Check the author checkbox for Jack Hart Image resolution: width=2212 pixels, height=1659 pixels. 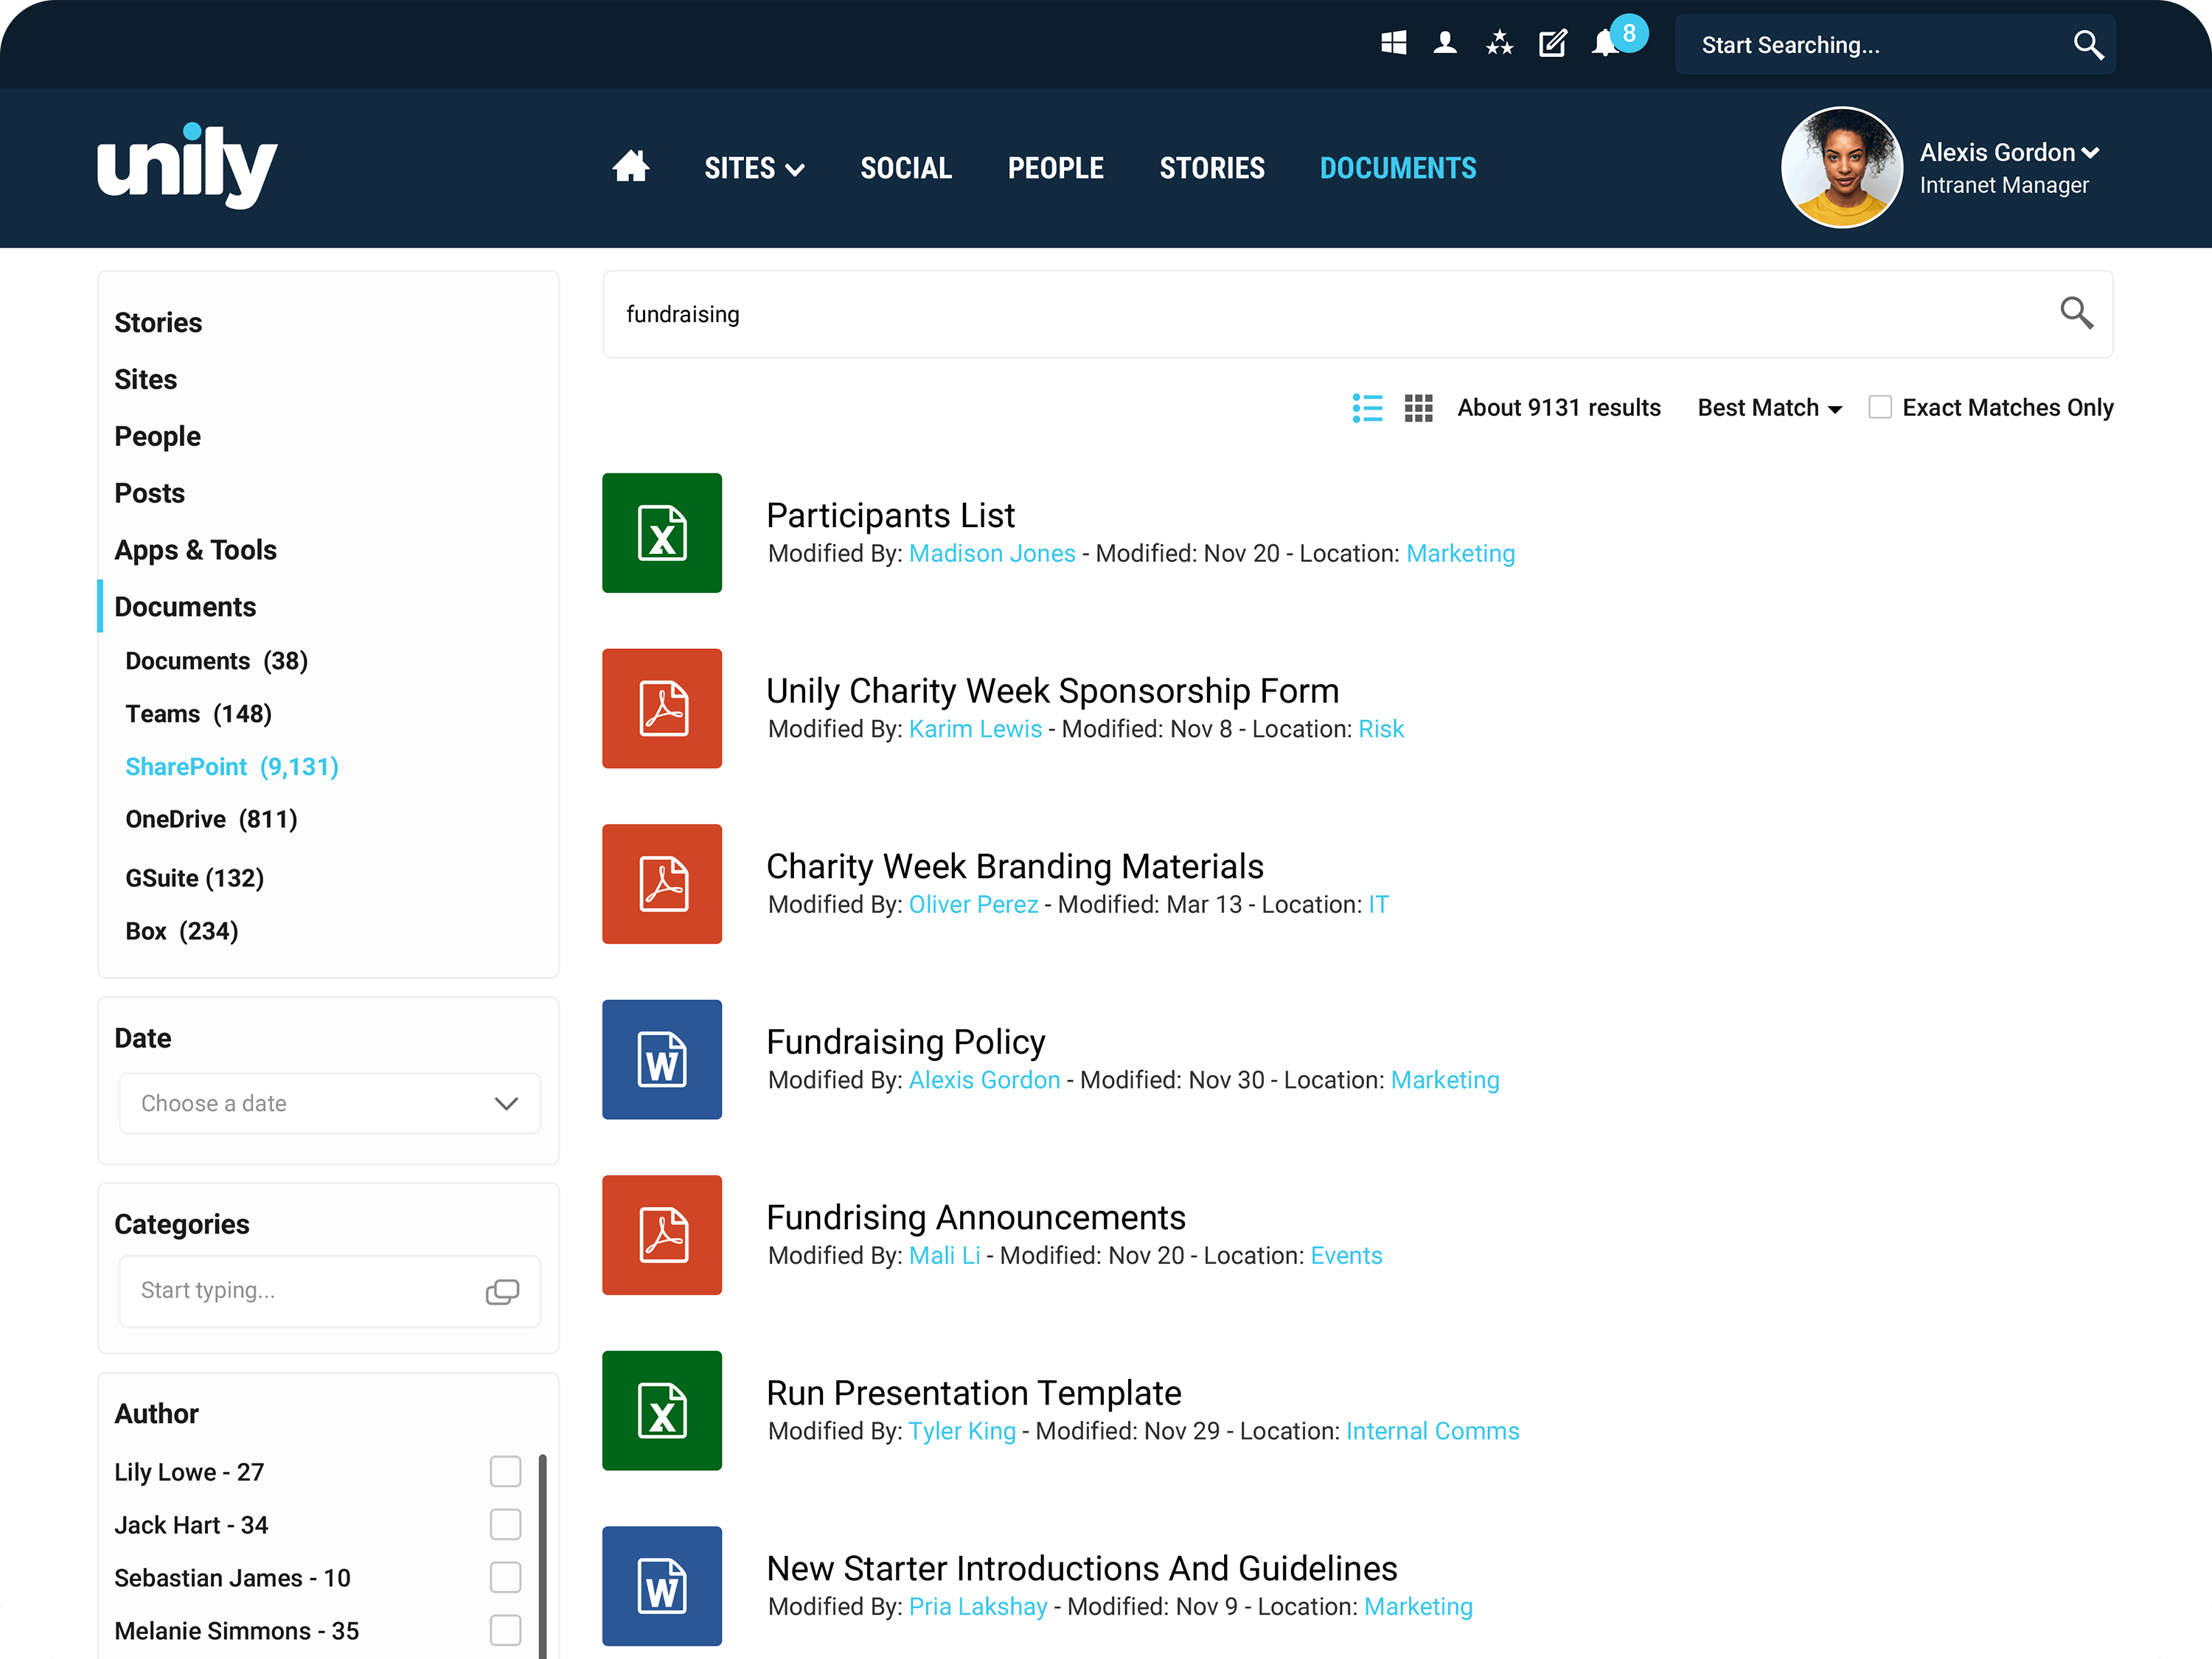point(505,1524)
